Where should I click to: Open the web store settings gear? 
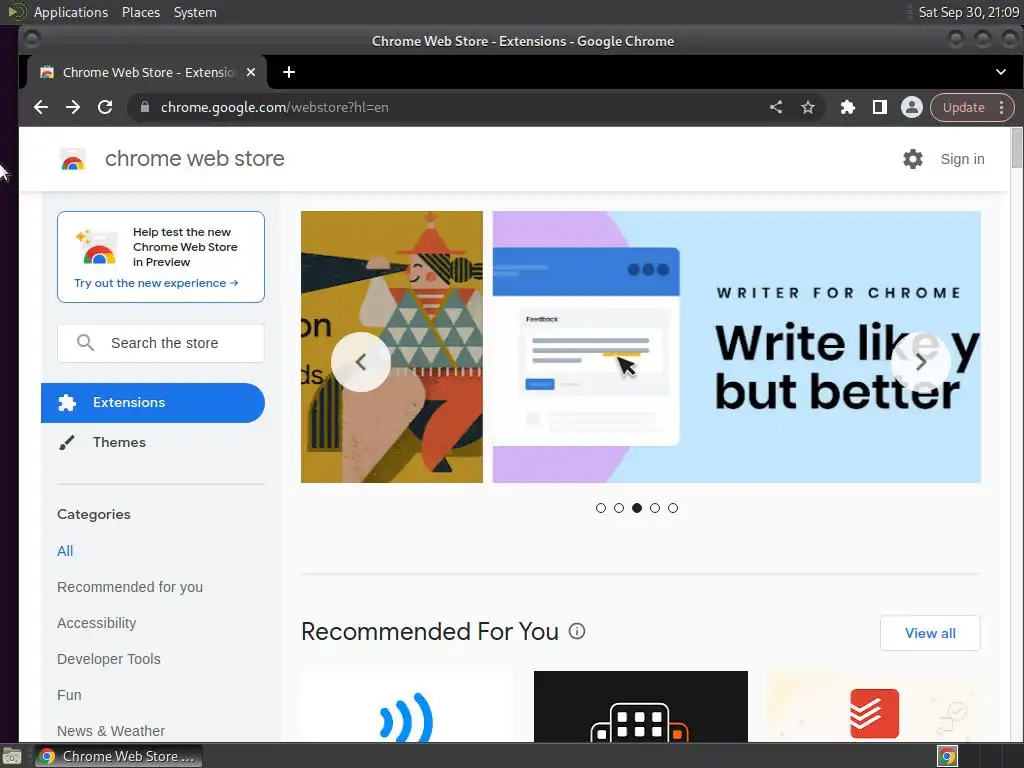click(x=913, y=159)
